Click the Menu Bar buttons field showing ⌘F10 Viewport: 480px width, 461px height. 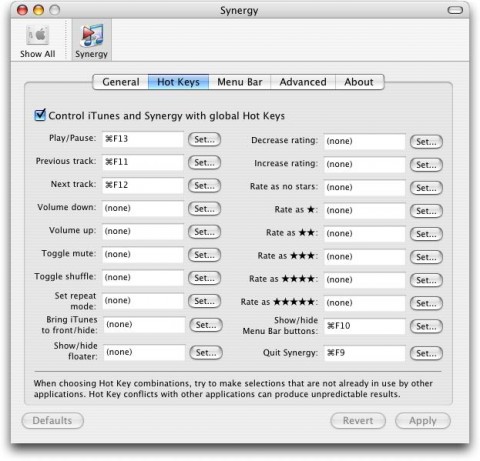[364, 326]
